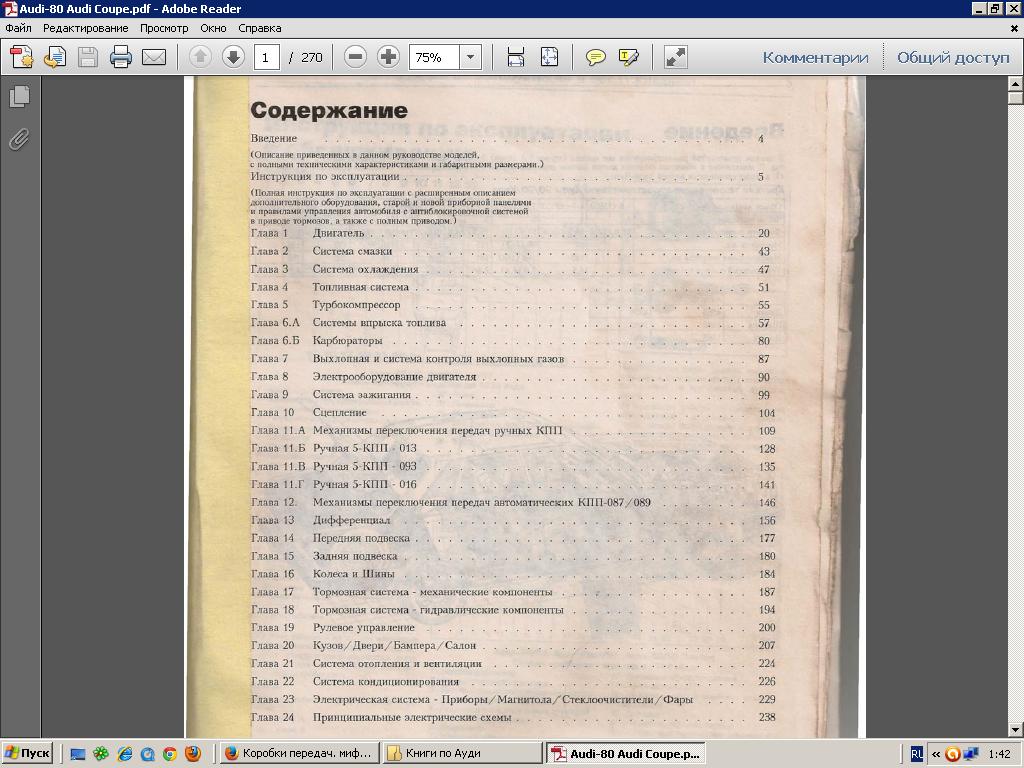The width and height of the screenshot is (1024, 768).
Task: Click the page number input field
Action: [266, 57]
